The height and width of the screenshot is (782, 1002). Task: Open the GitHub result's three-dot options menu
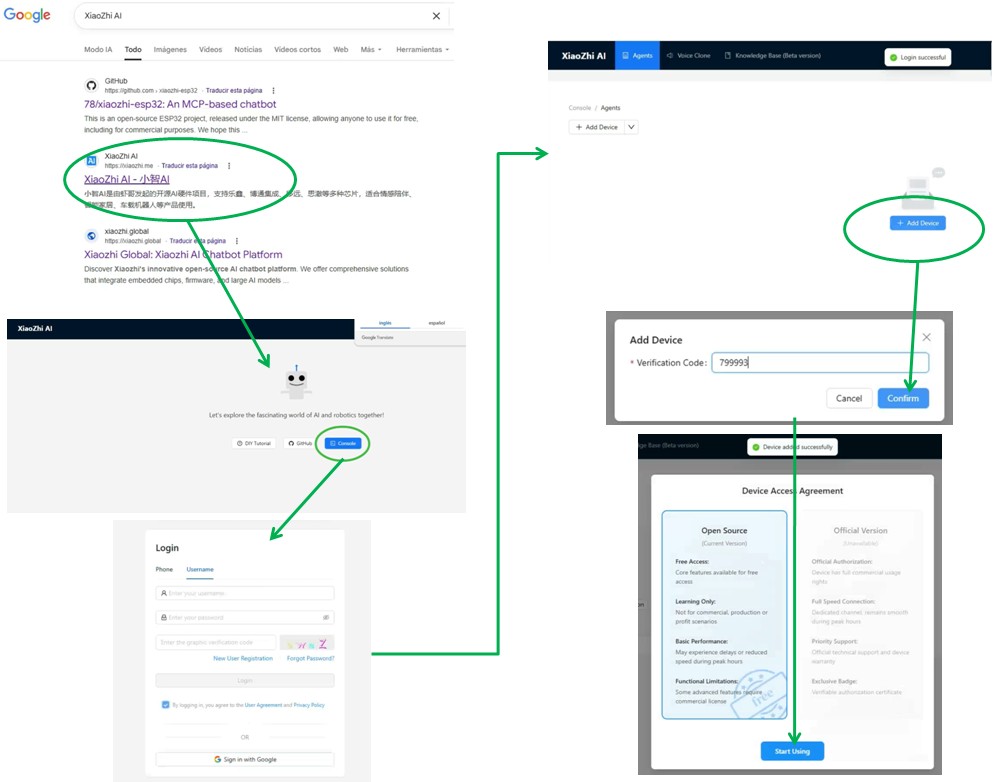pyautogui.click(x=274, y=91)
